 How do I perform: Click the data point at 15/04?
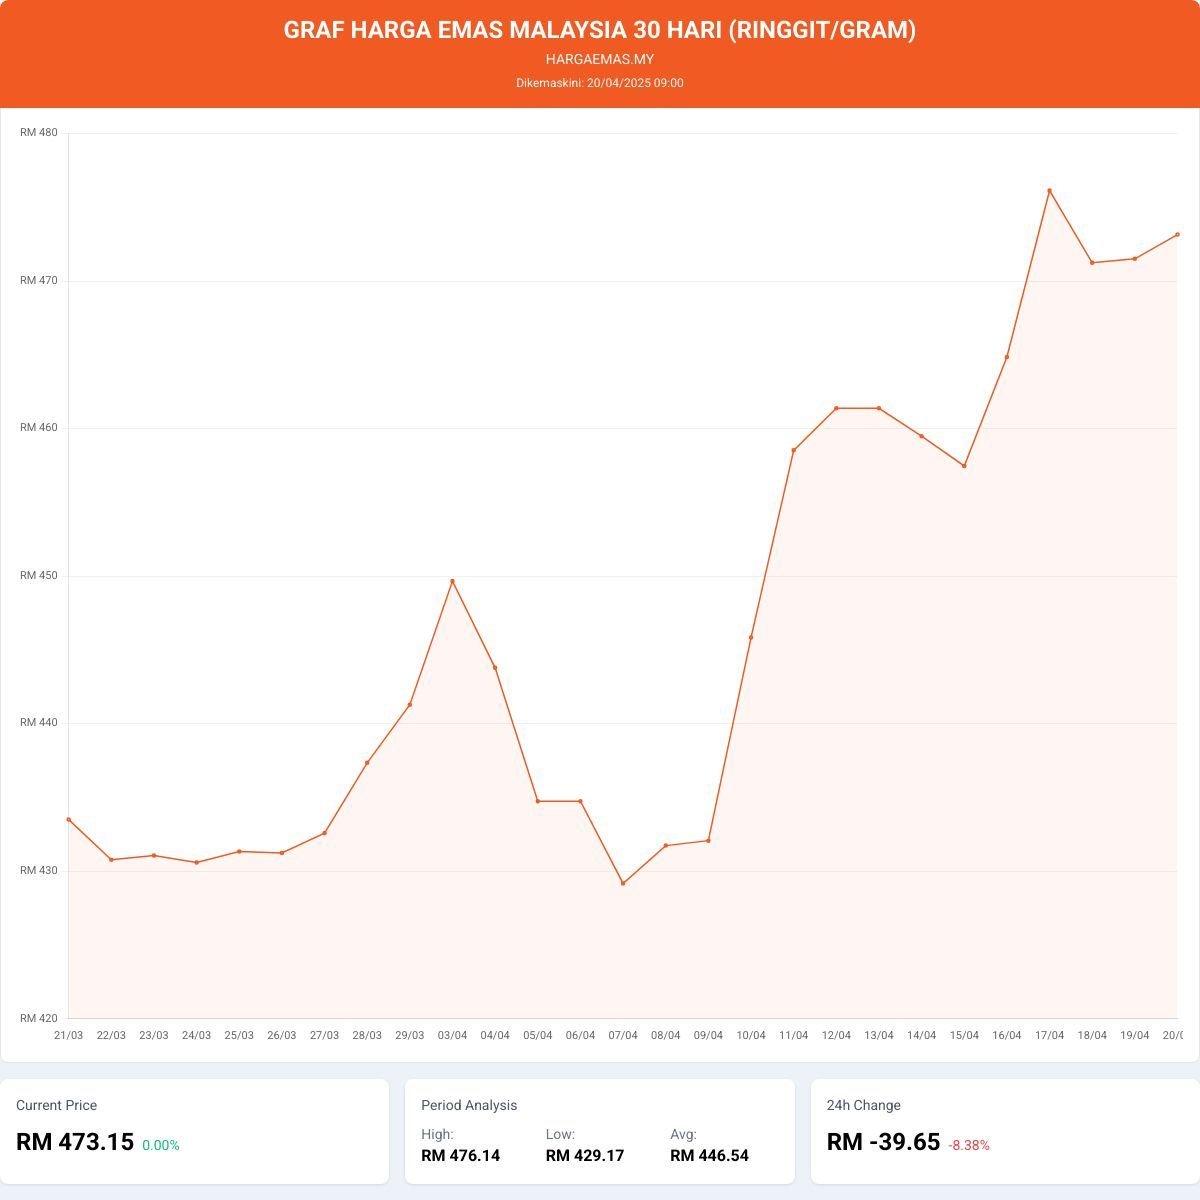click(x=964, y=466)
